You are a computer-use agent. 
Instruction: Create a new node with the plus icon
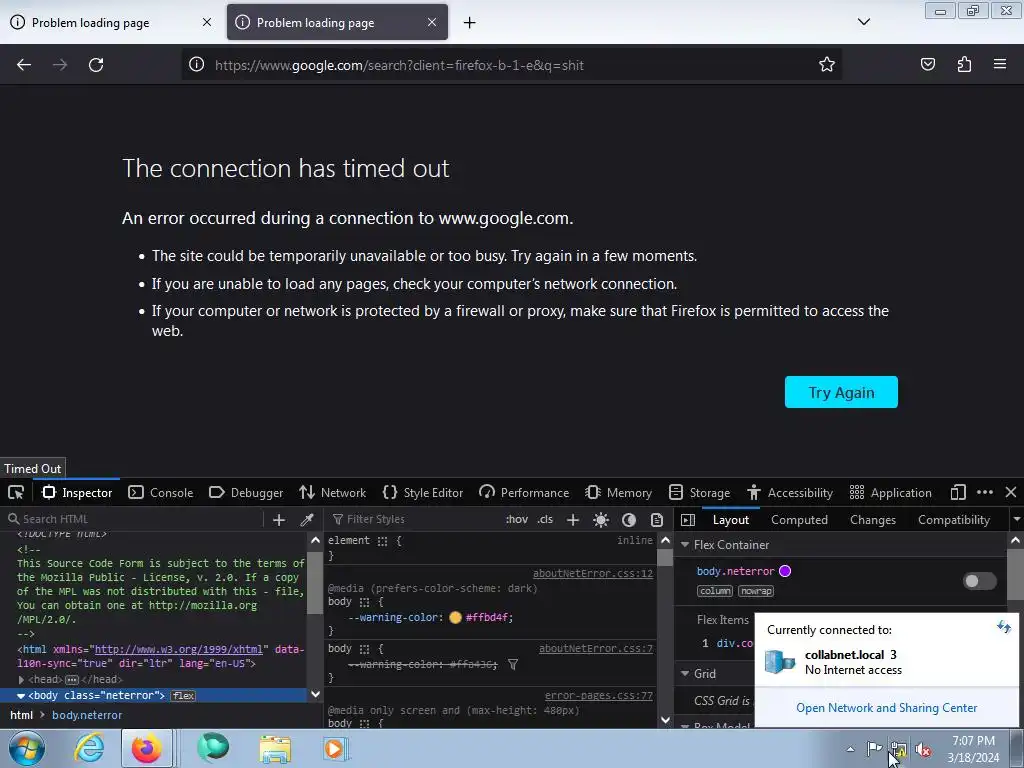click(279, 520)
